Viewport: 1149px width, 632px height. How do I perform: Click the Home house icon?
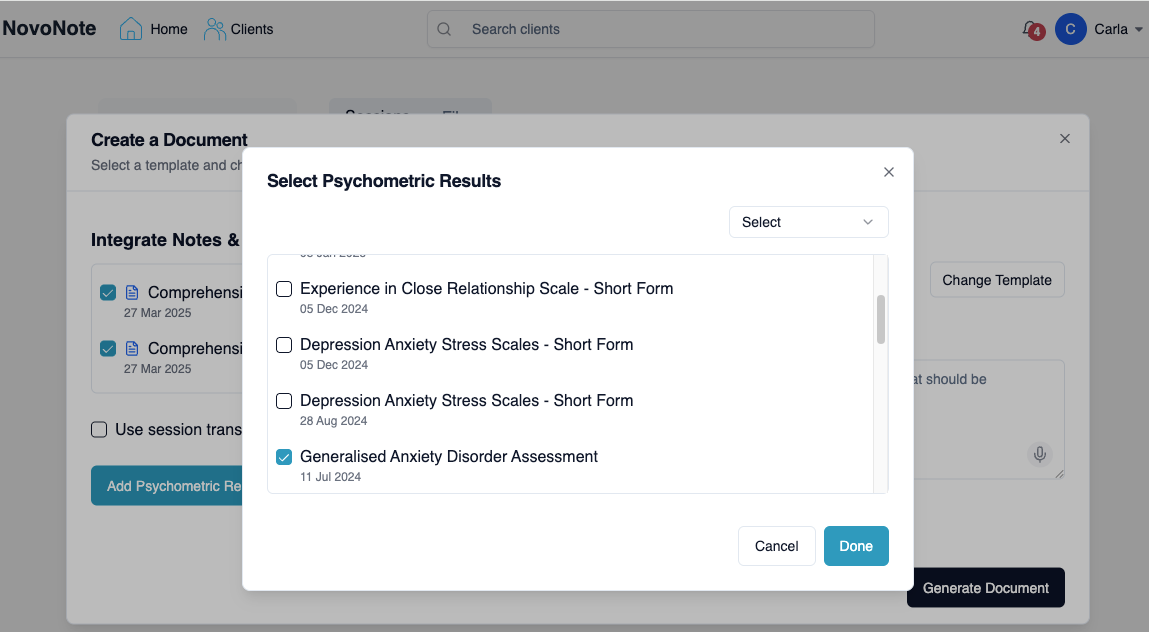pyautogui.click(x=131, y=29)
